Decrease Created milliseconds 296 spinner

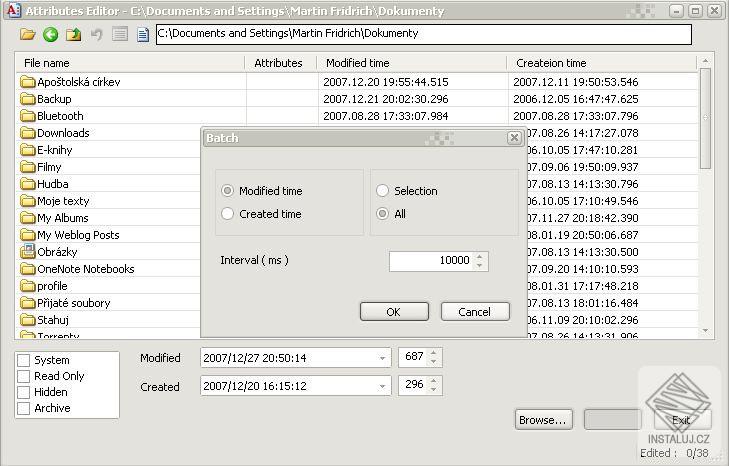coord(433,390)
